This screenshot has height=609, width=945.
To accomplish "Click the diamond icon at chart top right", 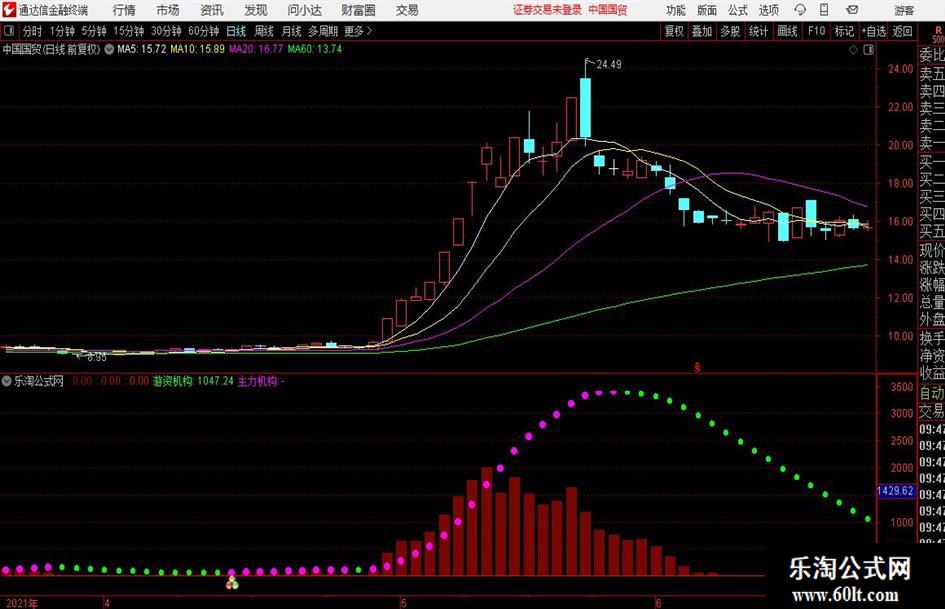I will click(853, 50).
